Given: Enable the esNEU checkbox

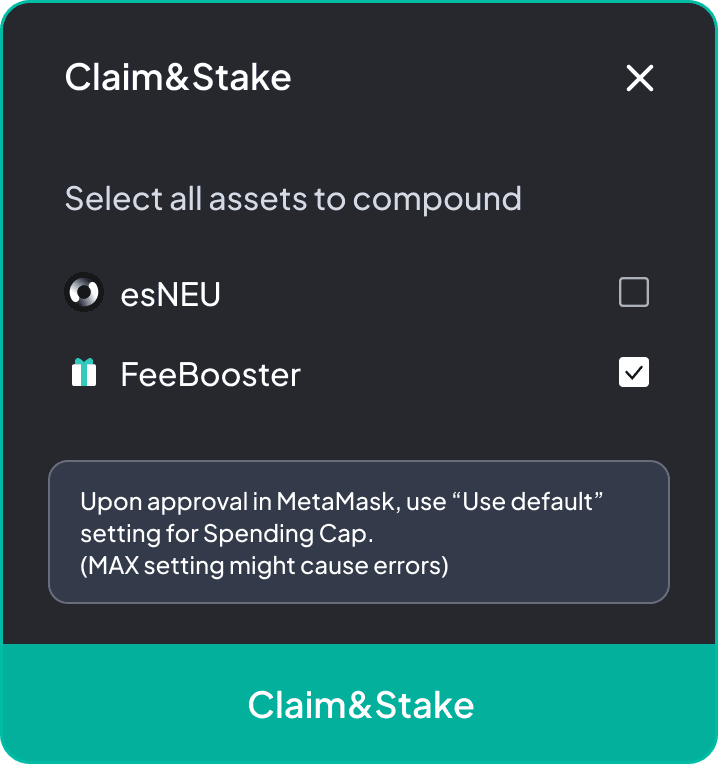Looking at the screenshot, I should coord(634,292).
